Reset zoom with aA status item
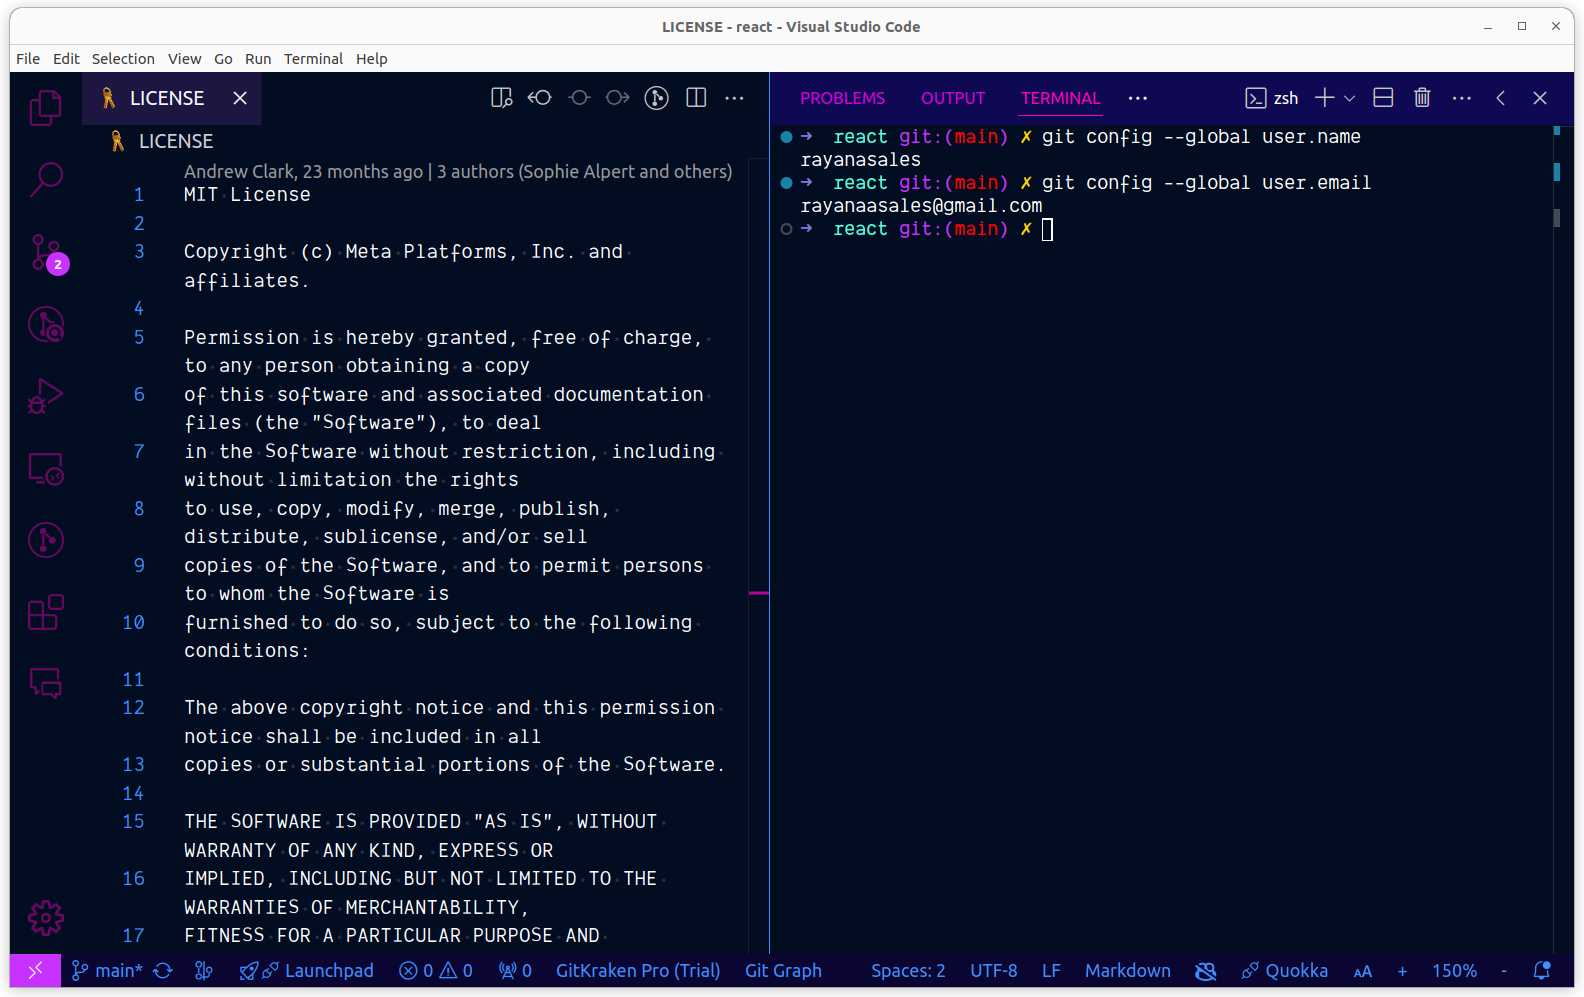The width and height of the screenshot is (1584, 997). (x=1362, y=971)
